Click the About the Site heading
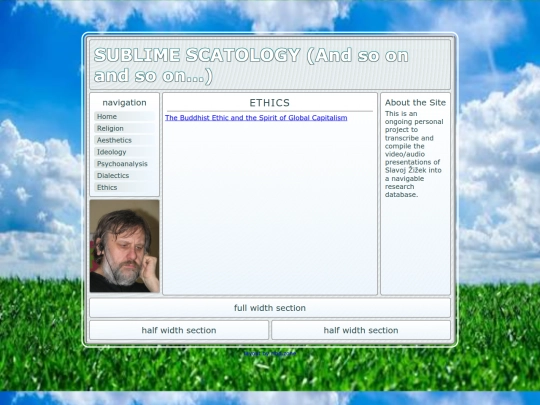Screen dimensions: 540x405 [x=415, y=103]
